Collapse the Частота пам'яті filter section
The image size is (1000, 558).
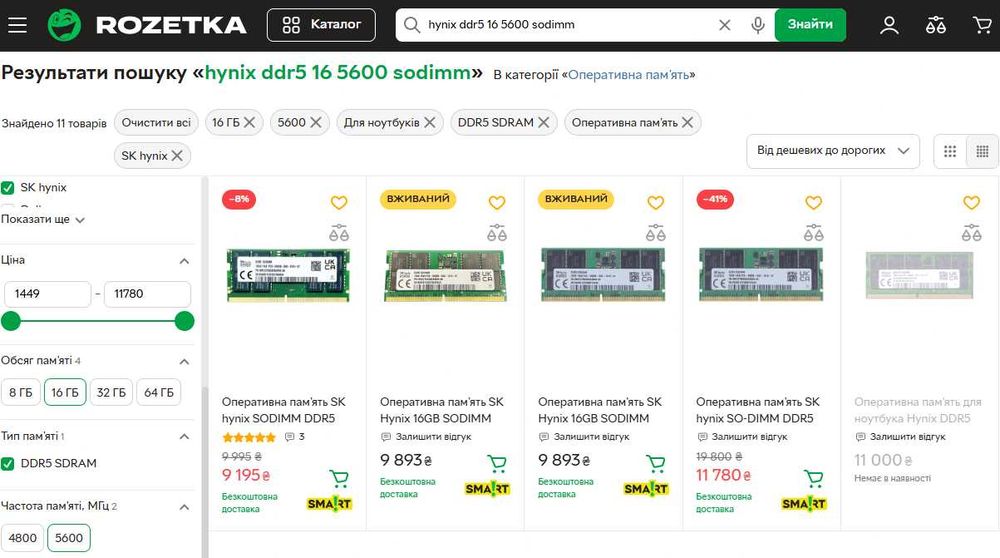(184, 507)
